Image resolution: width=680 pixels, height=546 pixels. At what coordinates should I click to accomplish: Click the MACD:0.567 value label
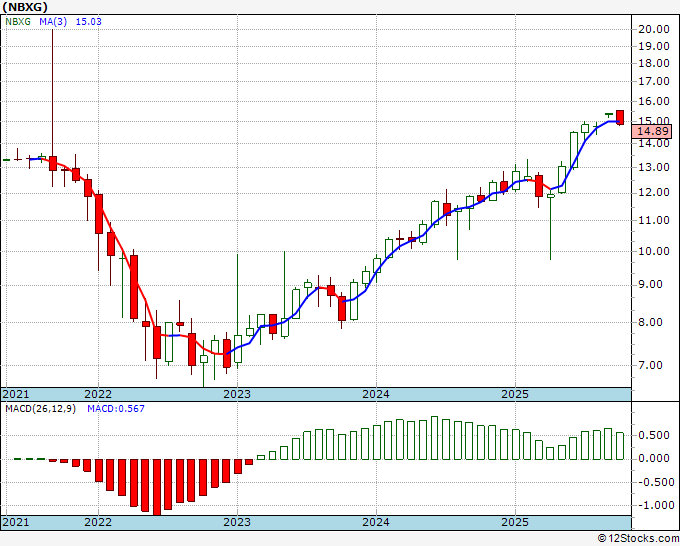pos(116,409)
